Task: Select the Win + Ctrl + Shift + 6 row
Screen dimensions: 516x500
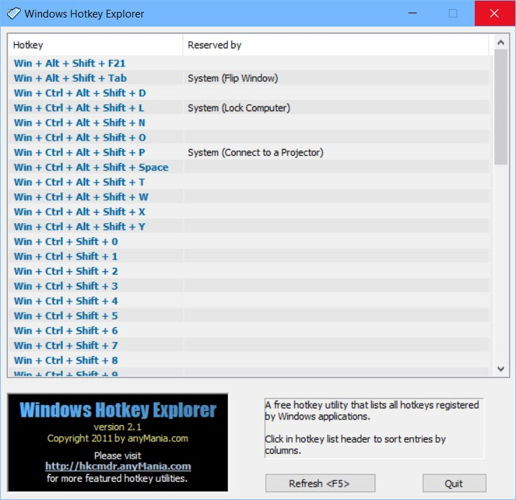Action: [x=248, y=331]
